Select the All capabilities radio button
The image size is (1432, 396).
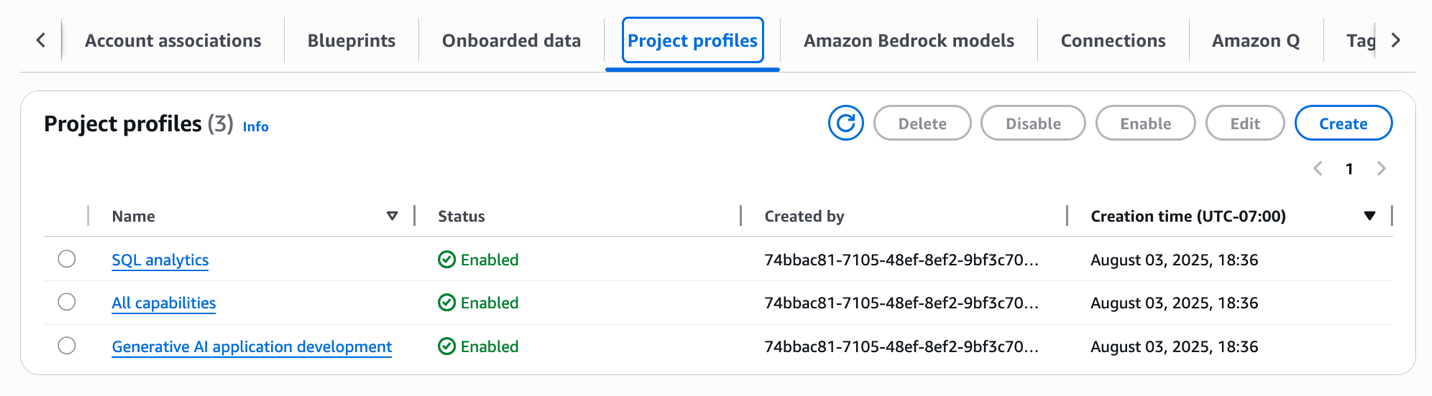[66, 302]
